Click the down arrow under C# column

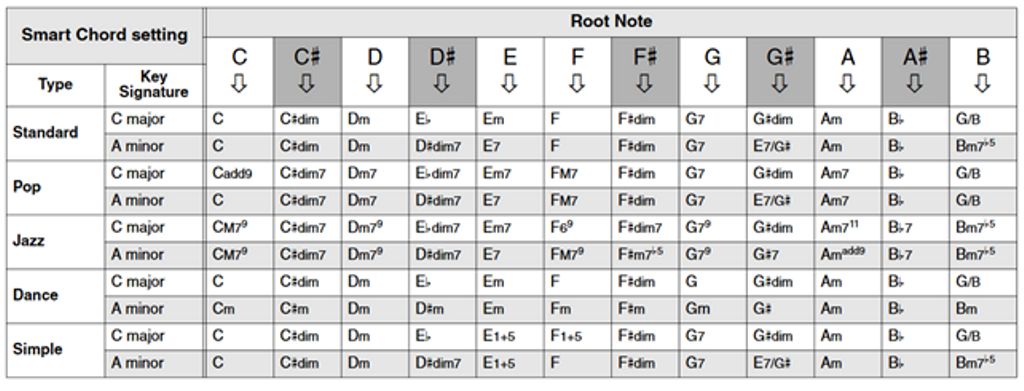[x=307, y=85]
